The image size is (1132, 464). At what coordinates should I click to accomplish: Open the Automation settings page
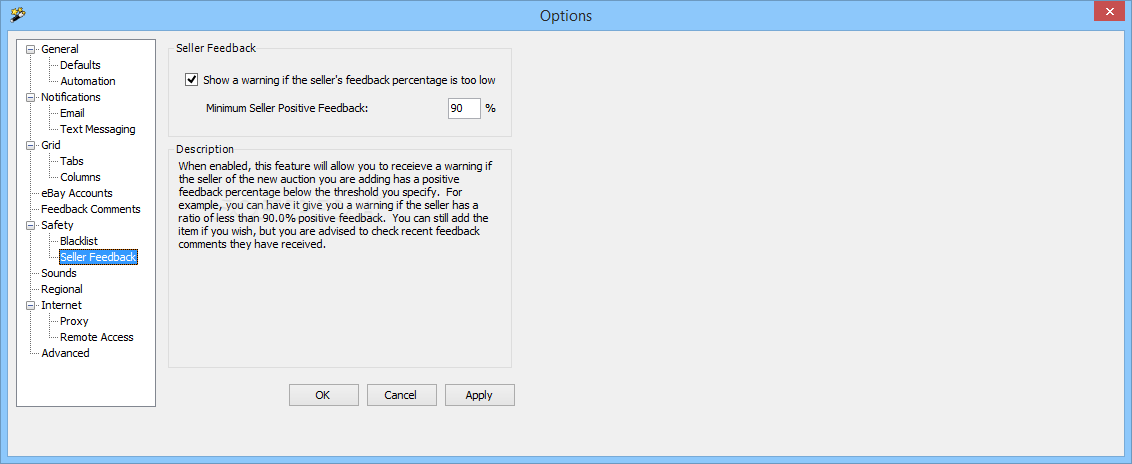click(88, 81)
